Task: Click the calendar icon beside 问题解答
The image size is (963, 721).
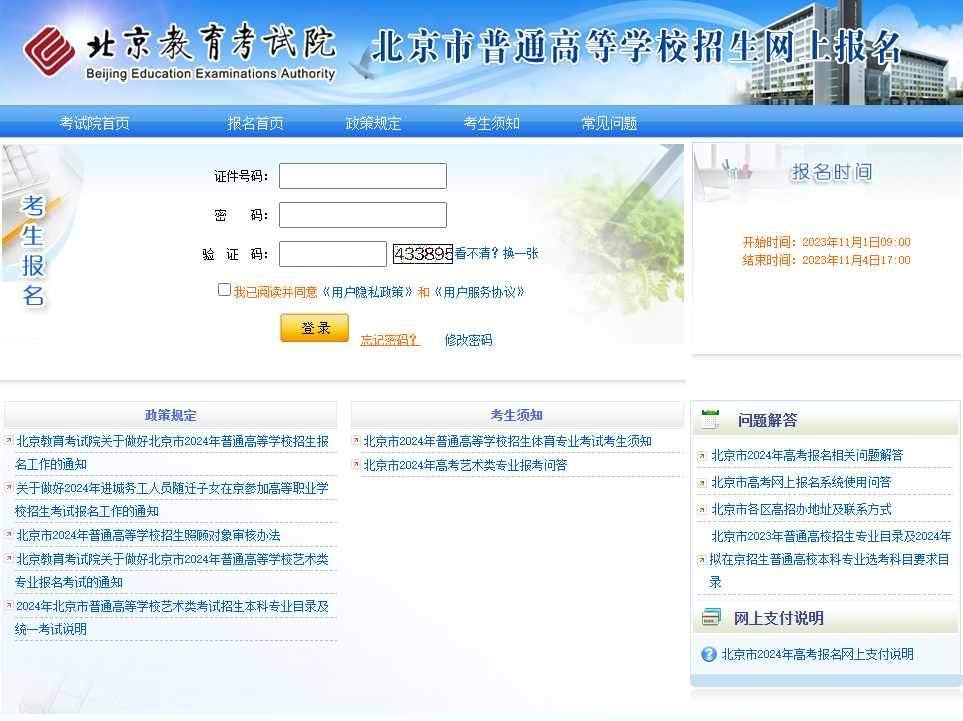Action: (711, 420)
